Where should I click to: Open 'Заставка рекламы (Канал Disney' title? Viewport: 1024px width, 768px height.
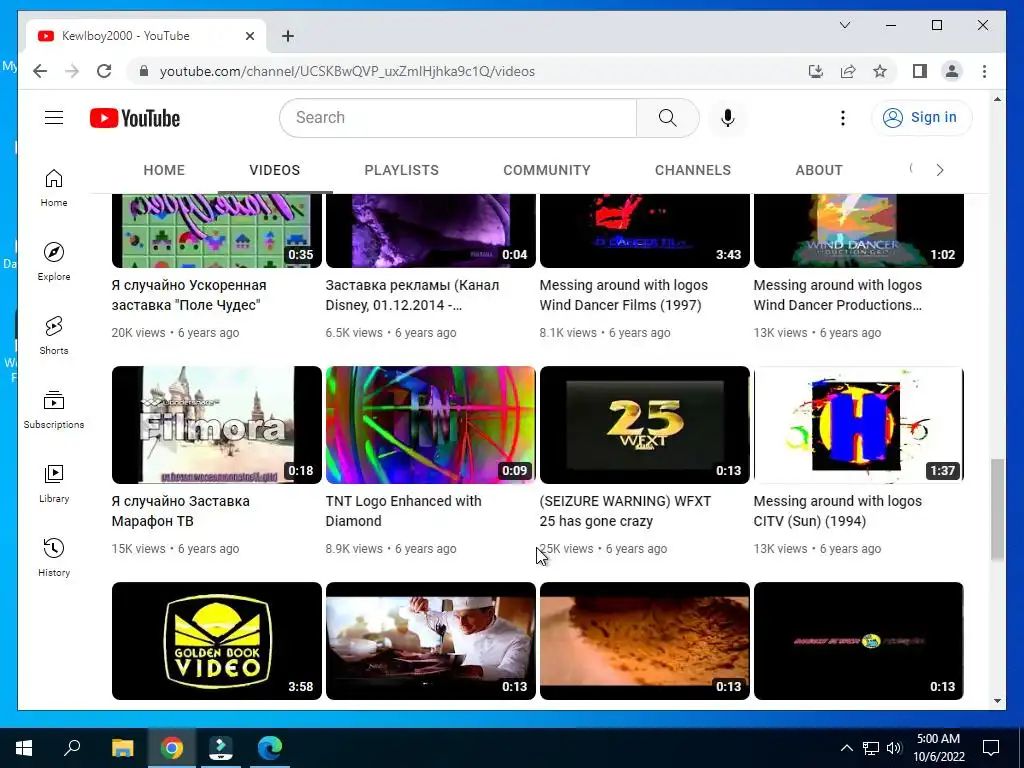413,295
